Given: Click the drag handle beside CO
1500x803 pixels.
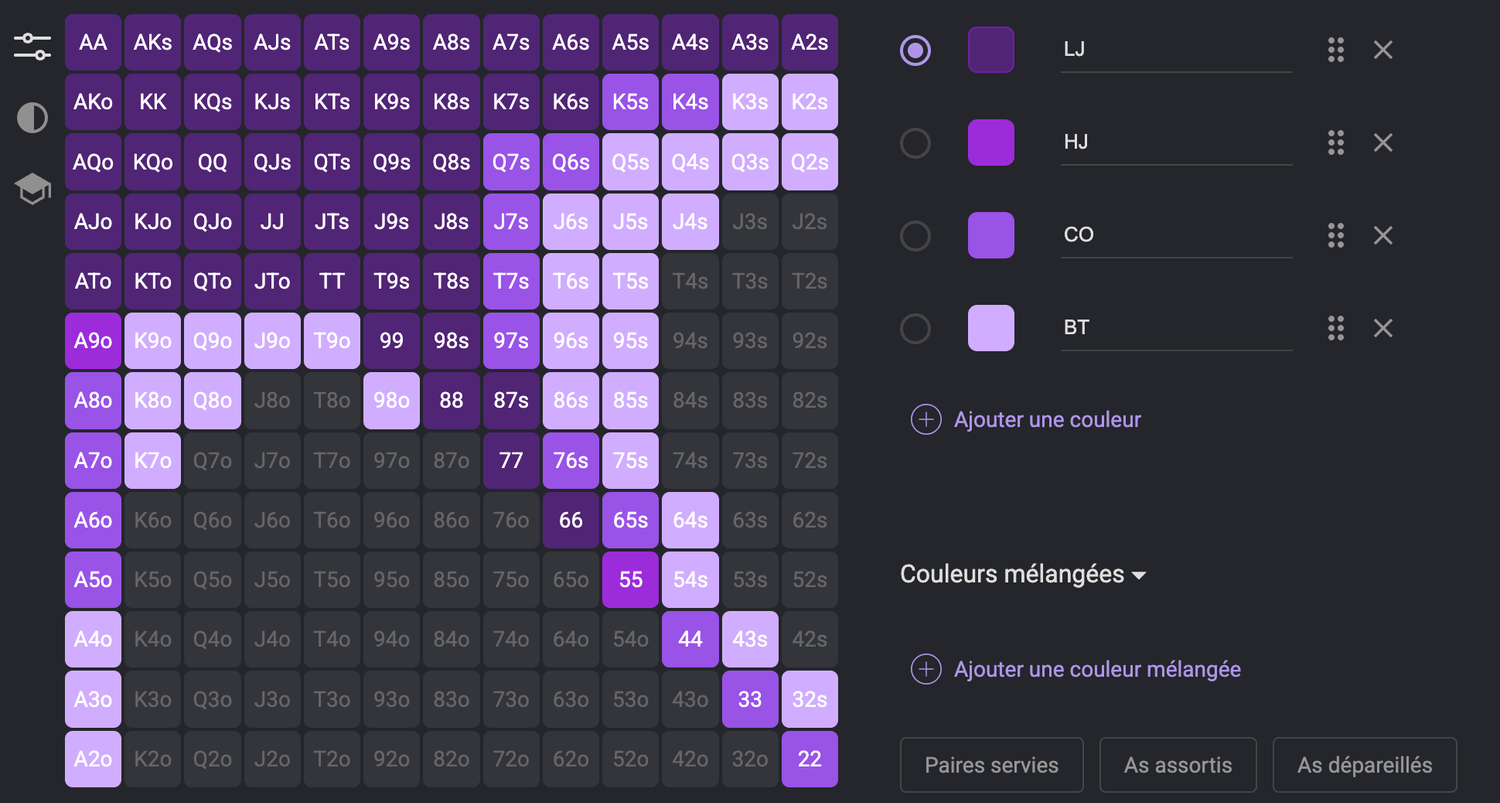Looking at the screenshot, I should [1335, 235].
